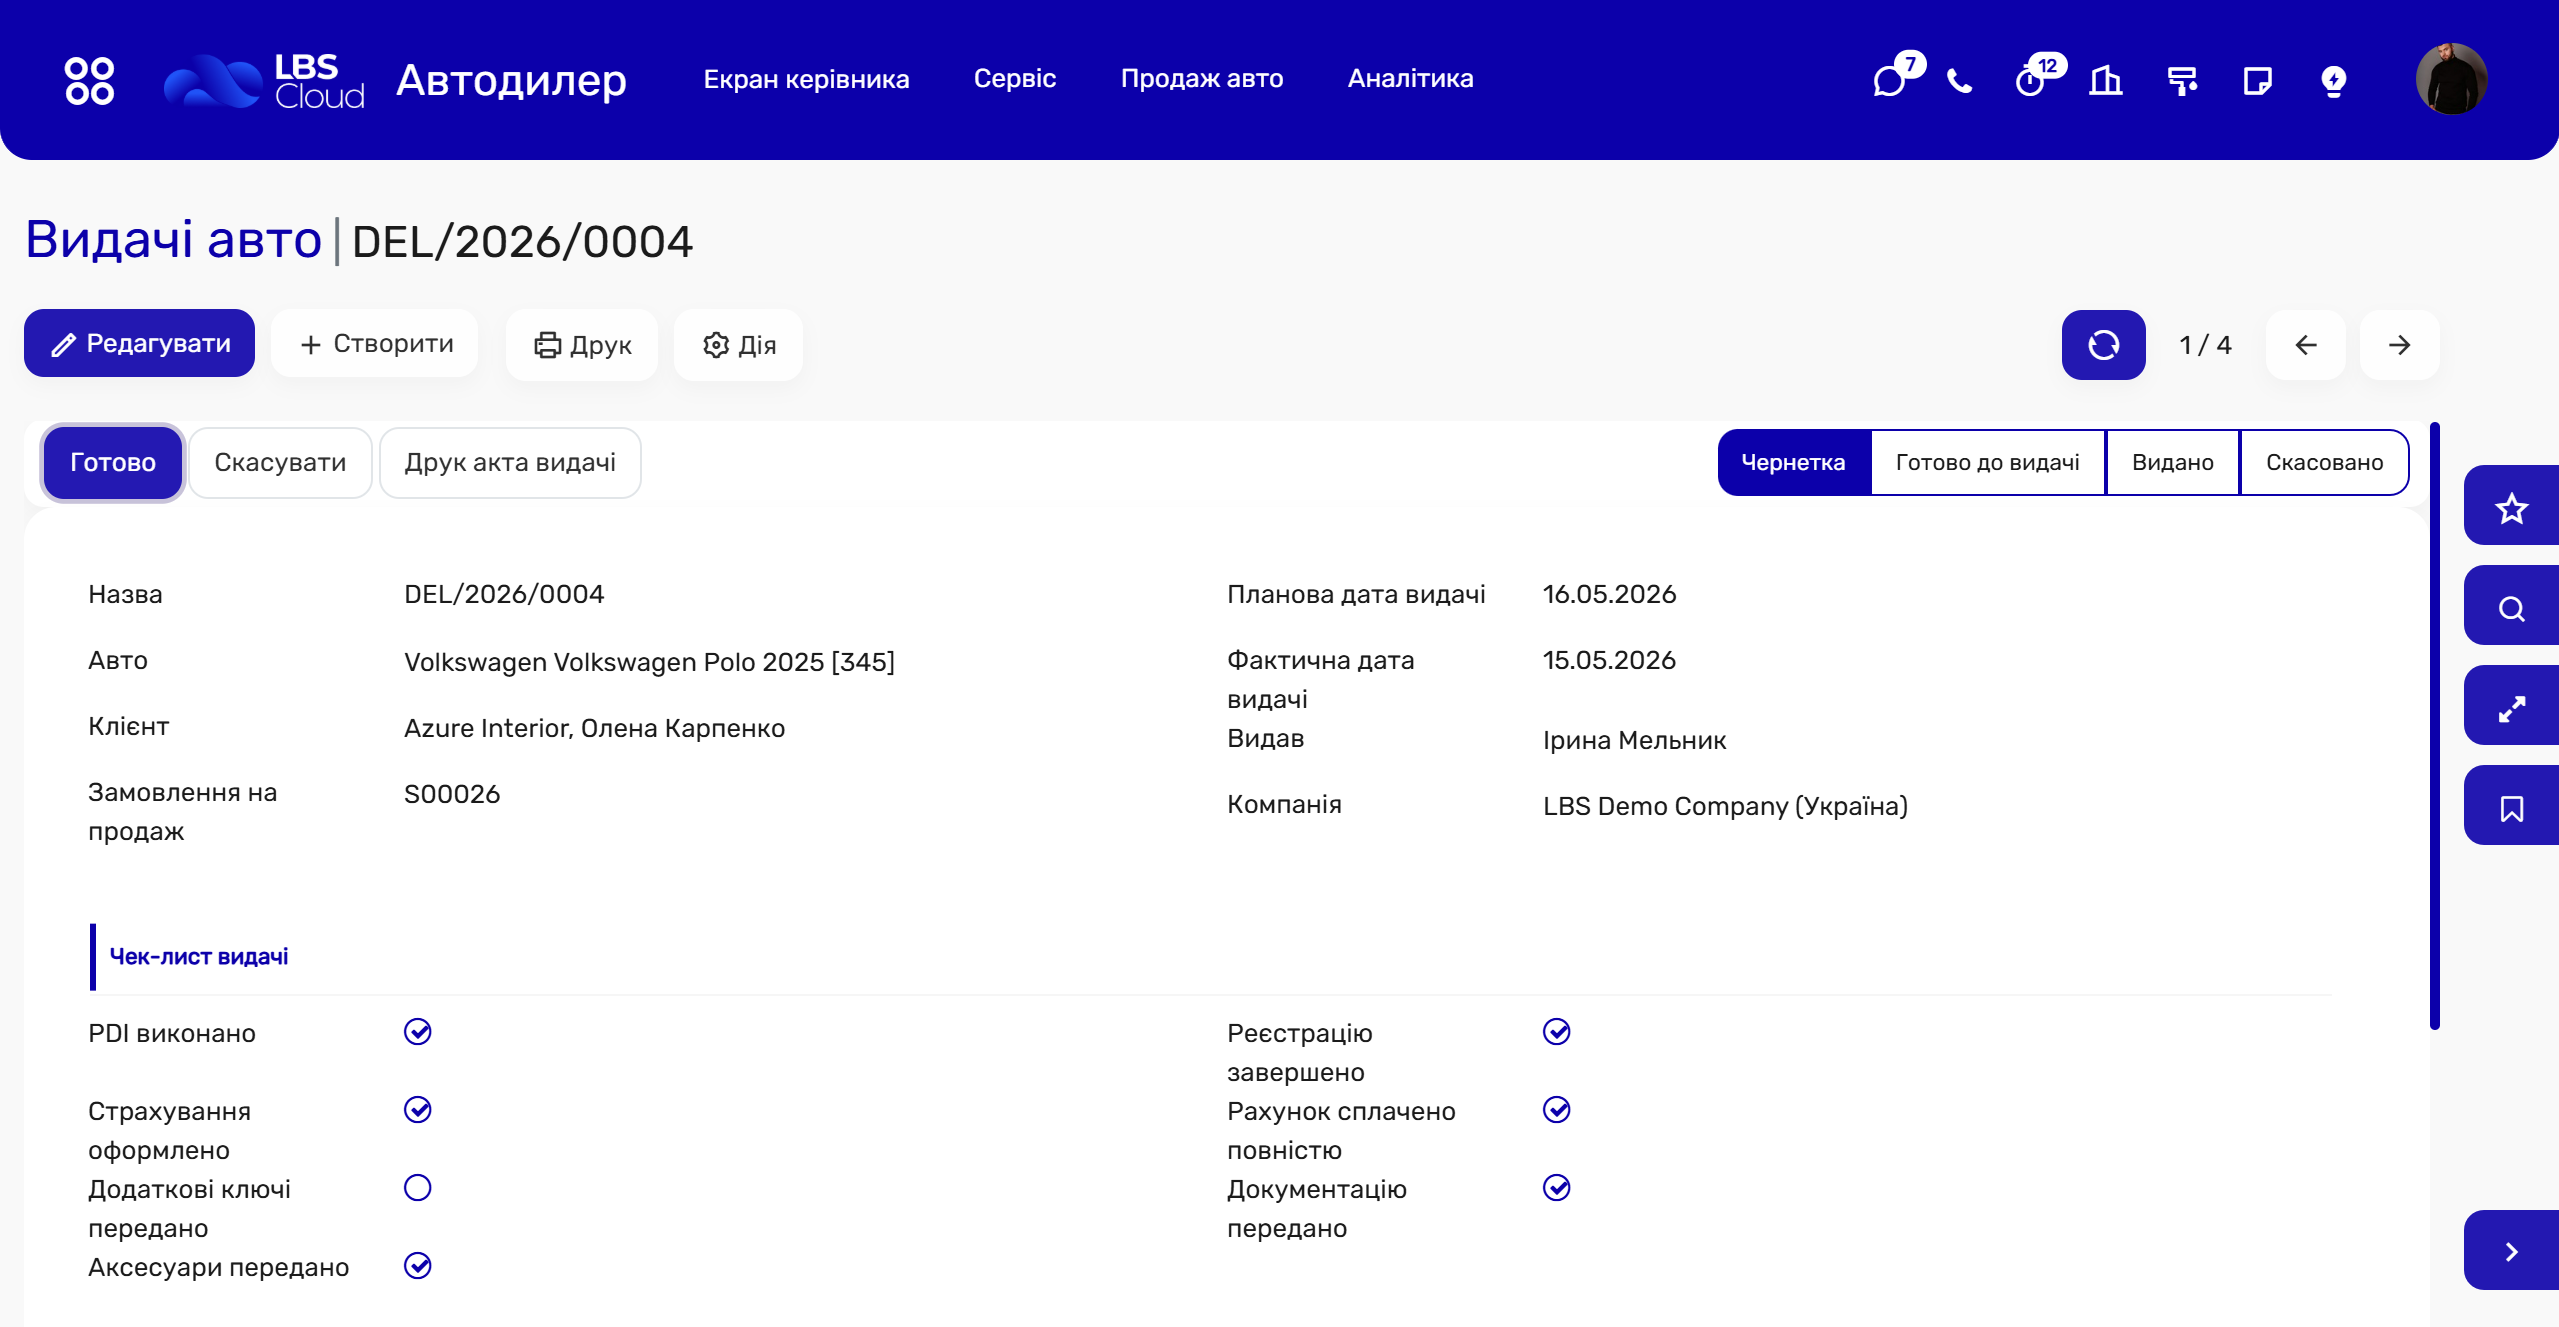This screenshot has height=1327, width=2559.
Task: Click the Готово button
Action: coord(113,463)
